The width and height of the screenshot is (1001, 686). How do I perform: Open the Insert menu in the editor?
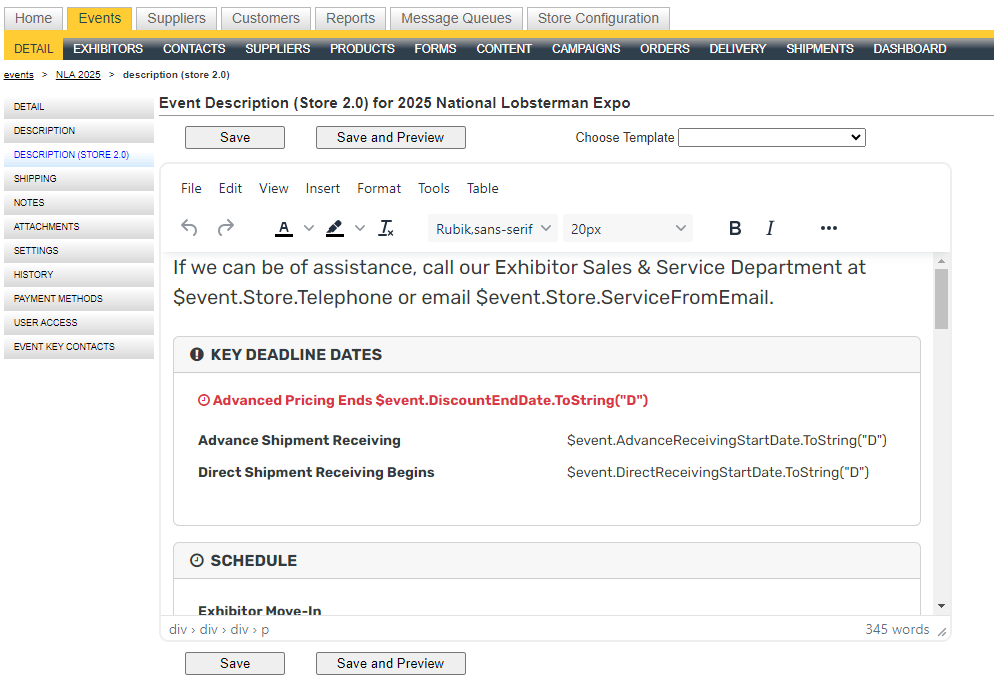[x=323, y=188]
